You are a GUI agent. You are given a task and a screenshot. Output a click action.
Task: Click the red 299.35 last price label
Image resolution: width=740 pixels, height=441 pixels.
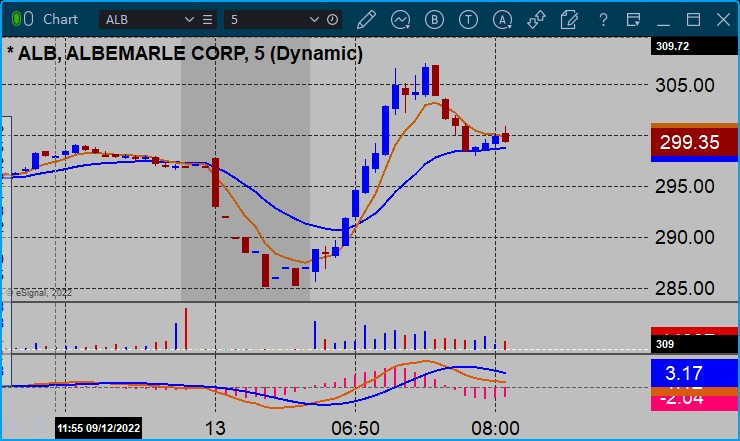pos(694,142)
